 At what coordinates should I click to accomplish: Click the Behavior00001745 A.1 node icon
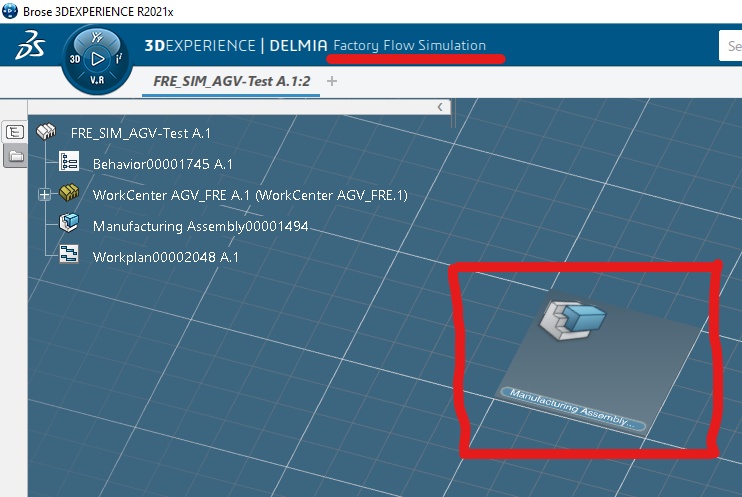coord(69,162)
